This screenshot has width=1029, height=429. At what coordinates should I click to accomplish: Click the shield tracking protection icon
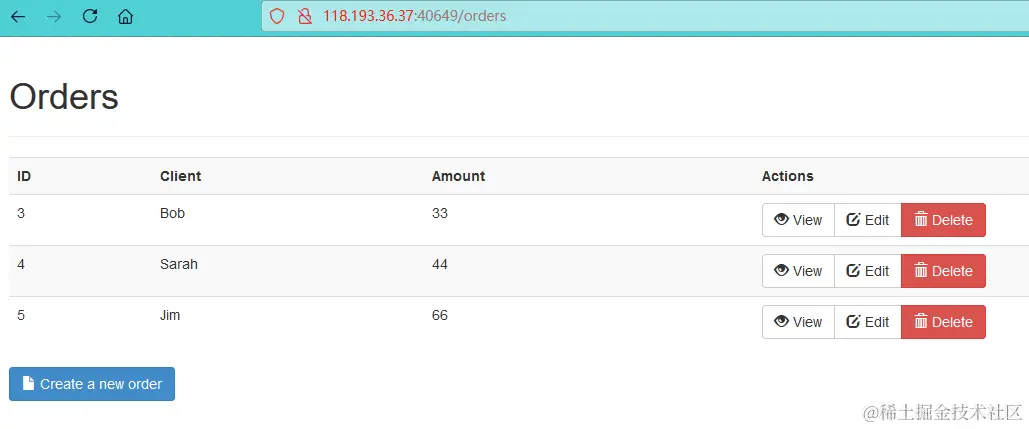coord(277,16)
